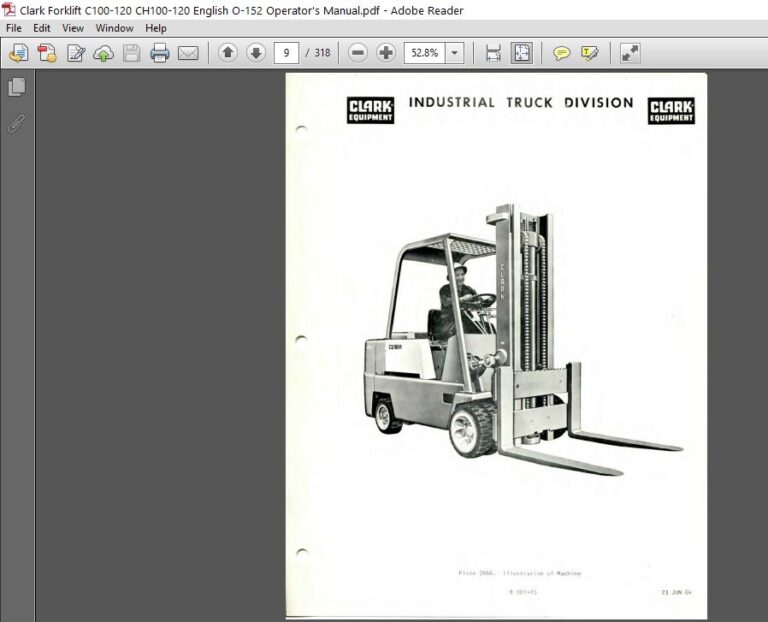The image size is (768, 622).
Task: Switch to read mode with expand arrows icon
Action: click(630, 53)
